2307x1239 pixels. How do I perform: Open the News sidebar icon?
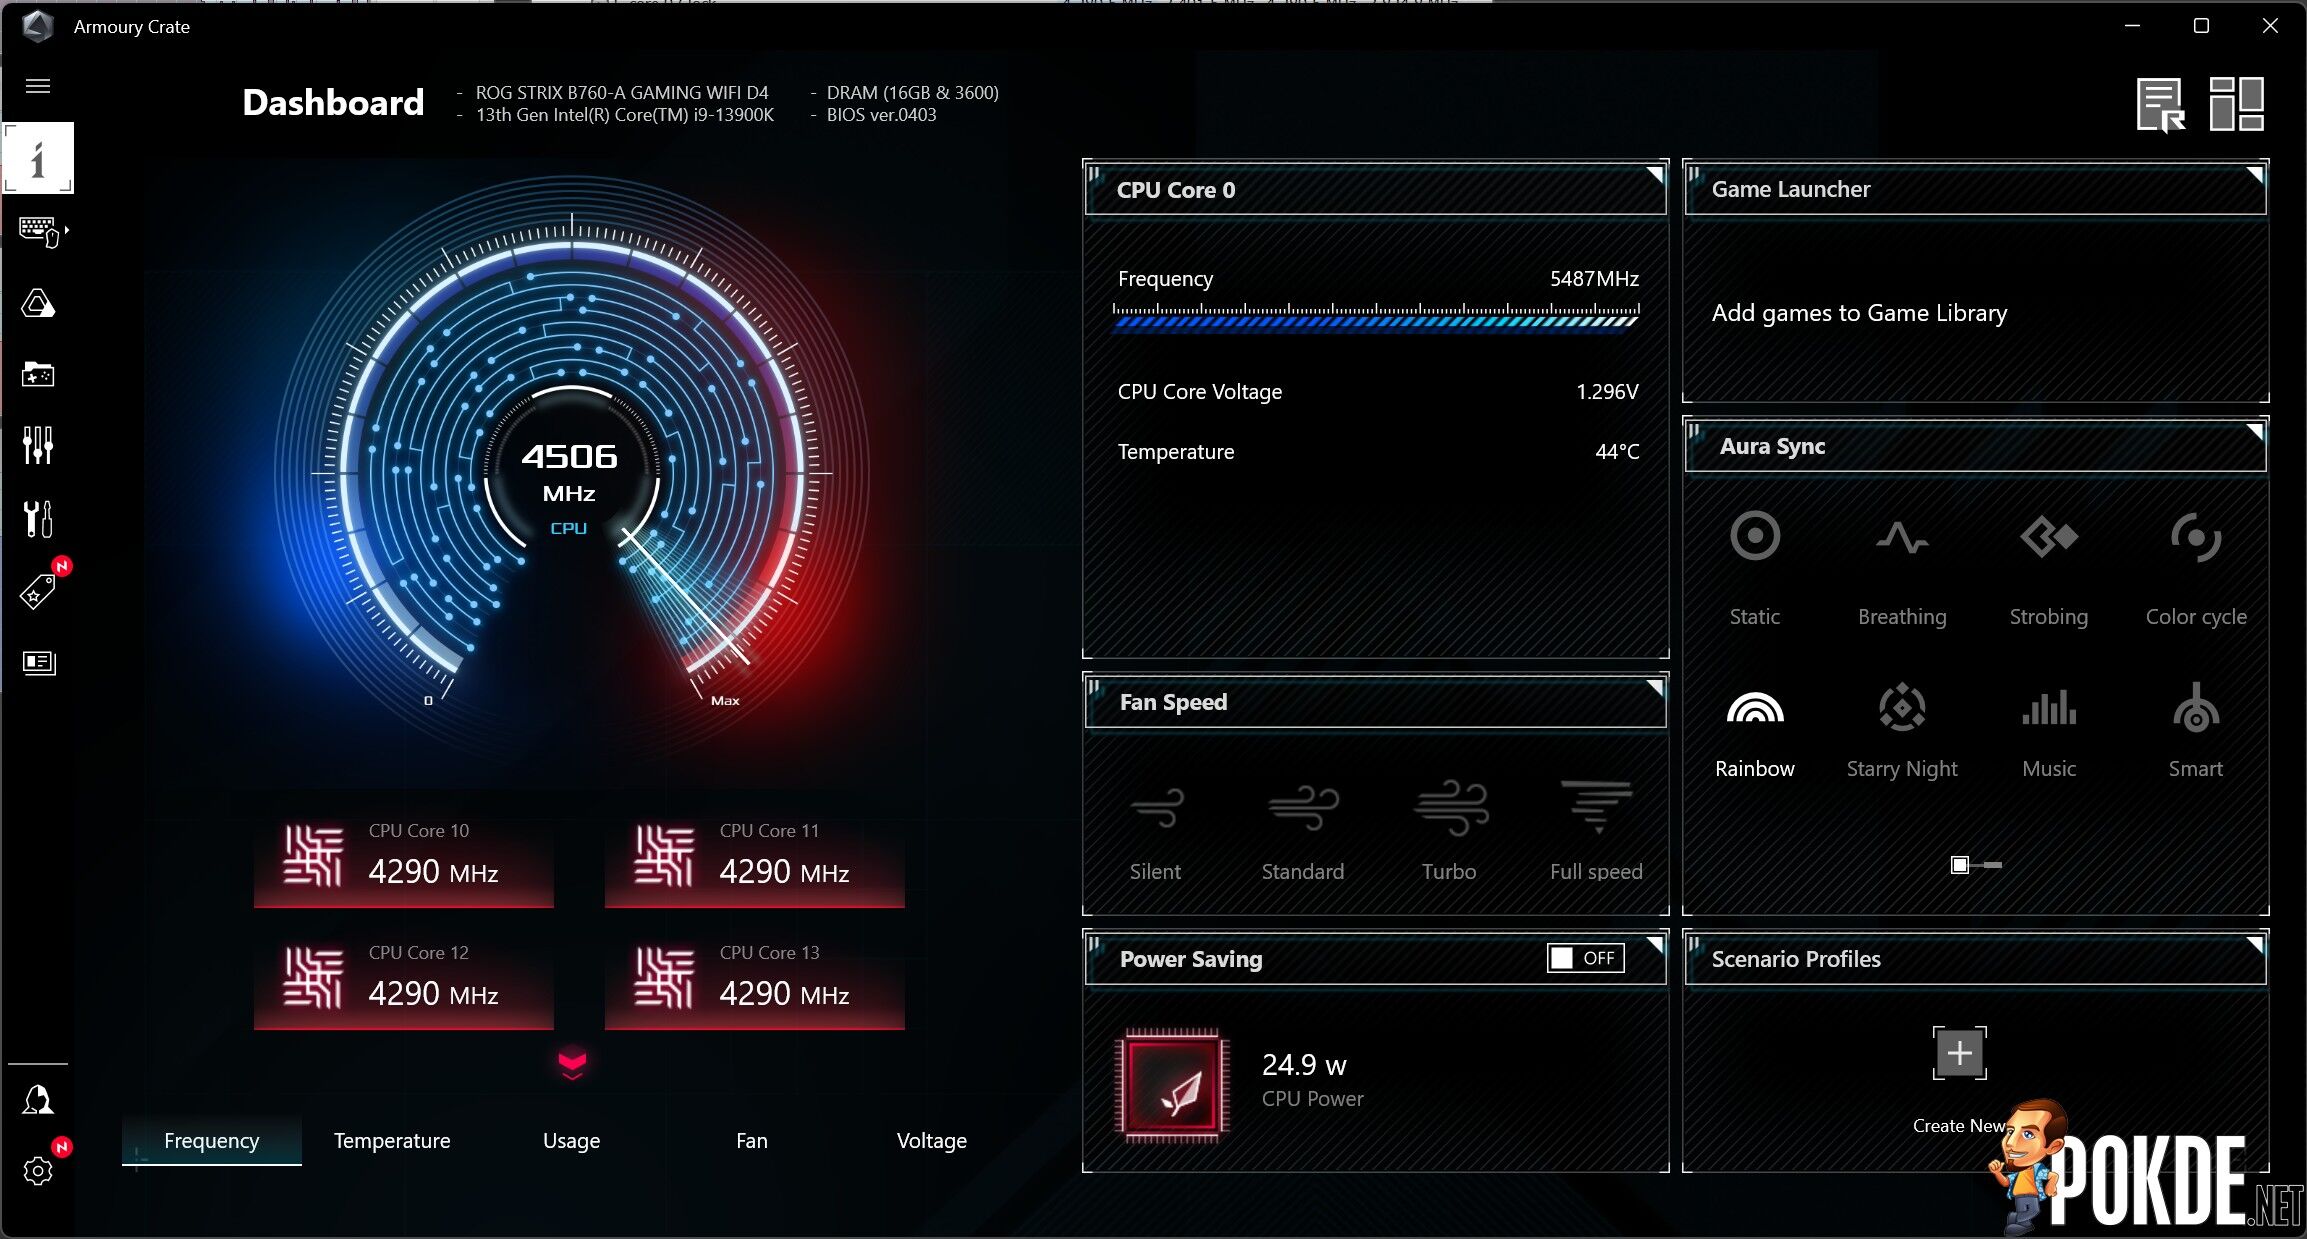pyautogui.click(x=38, y=663)
